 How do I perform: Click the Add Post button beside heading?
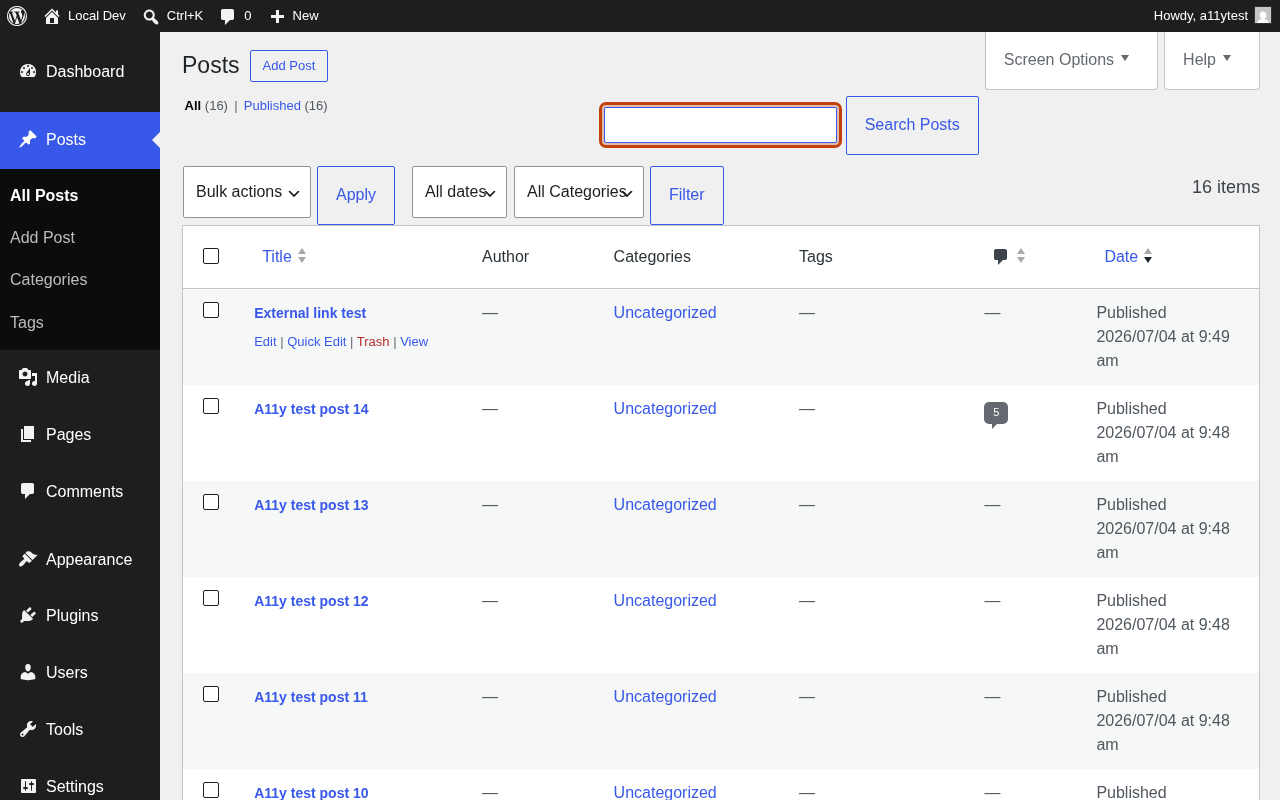tap(289, 66)
